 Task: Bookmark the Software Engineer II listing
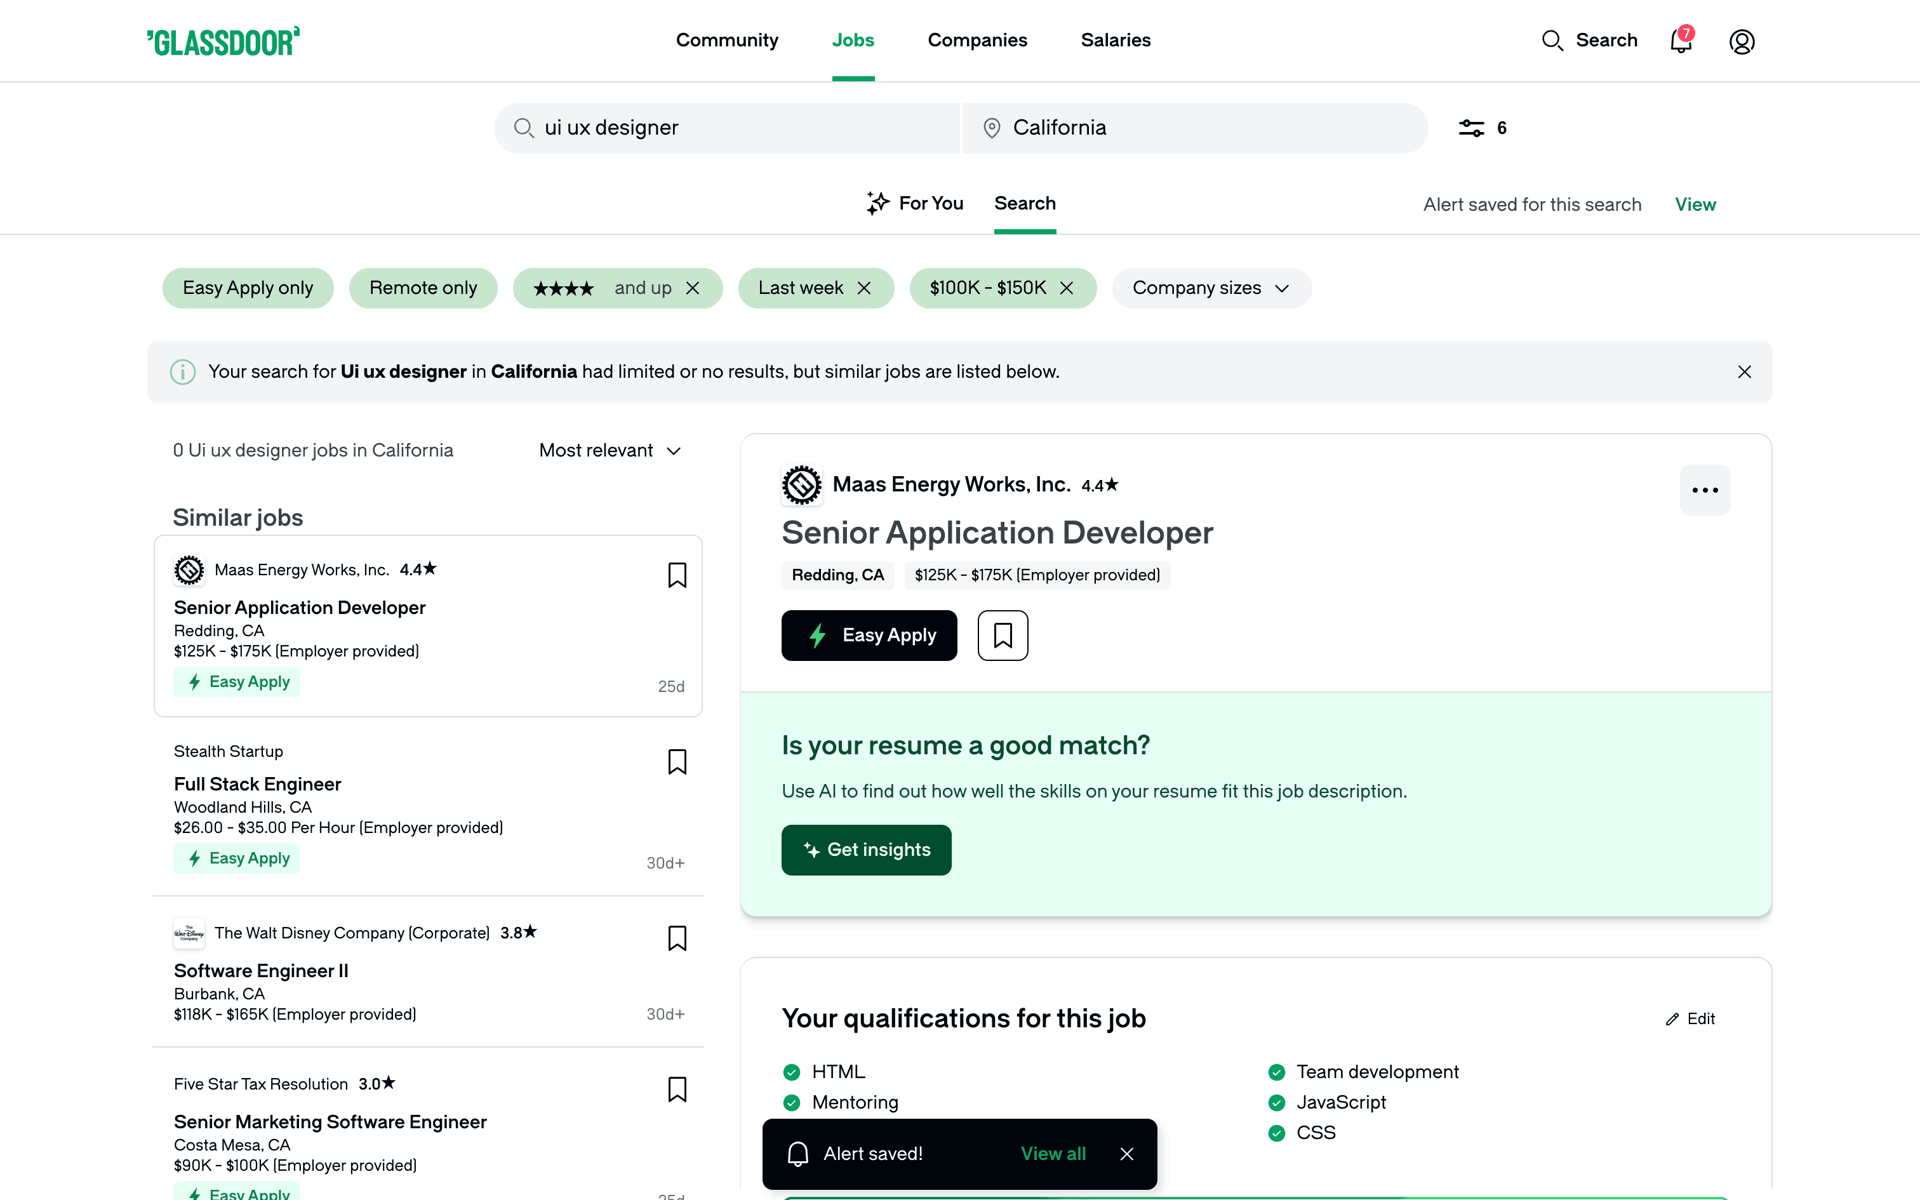click(x=677, y=938)
